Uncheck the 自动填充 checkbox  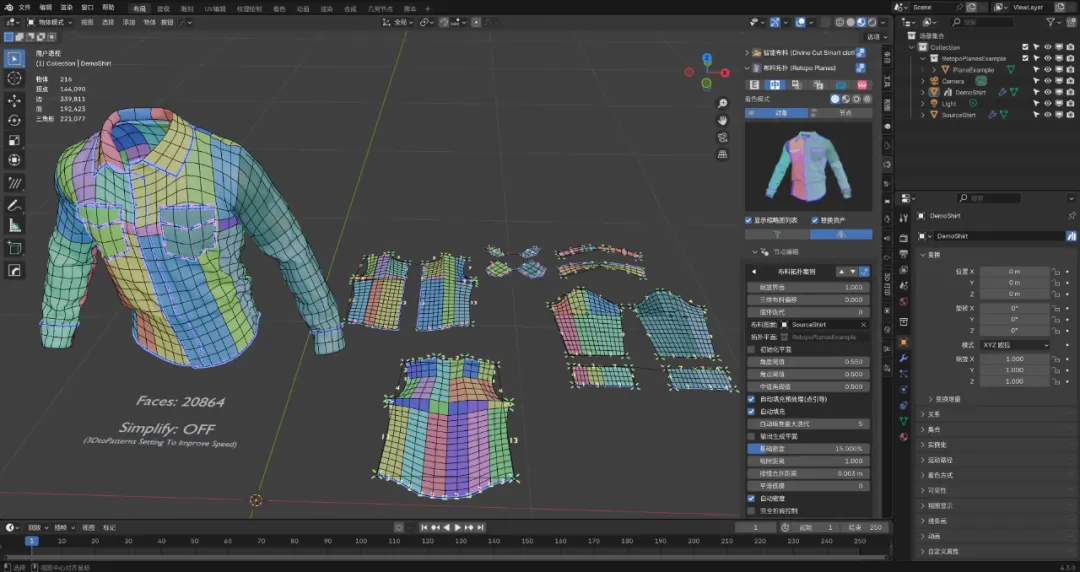(x=752, y=411)
